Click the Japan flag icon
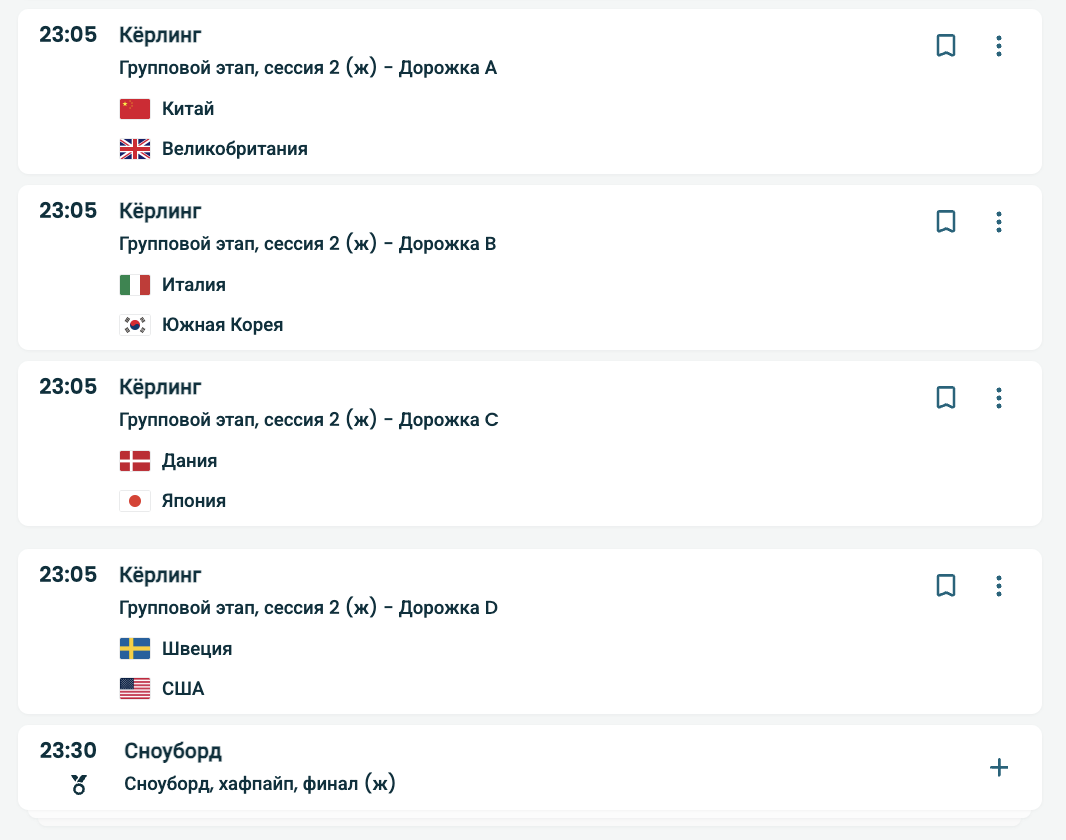 134,501
